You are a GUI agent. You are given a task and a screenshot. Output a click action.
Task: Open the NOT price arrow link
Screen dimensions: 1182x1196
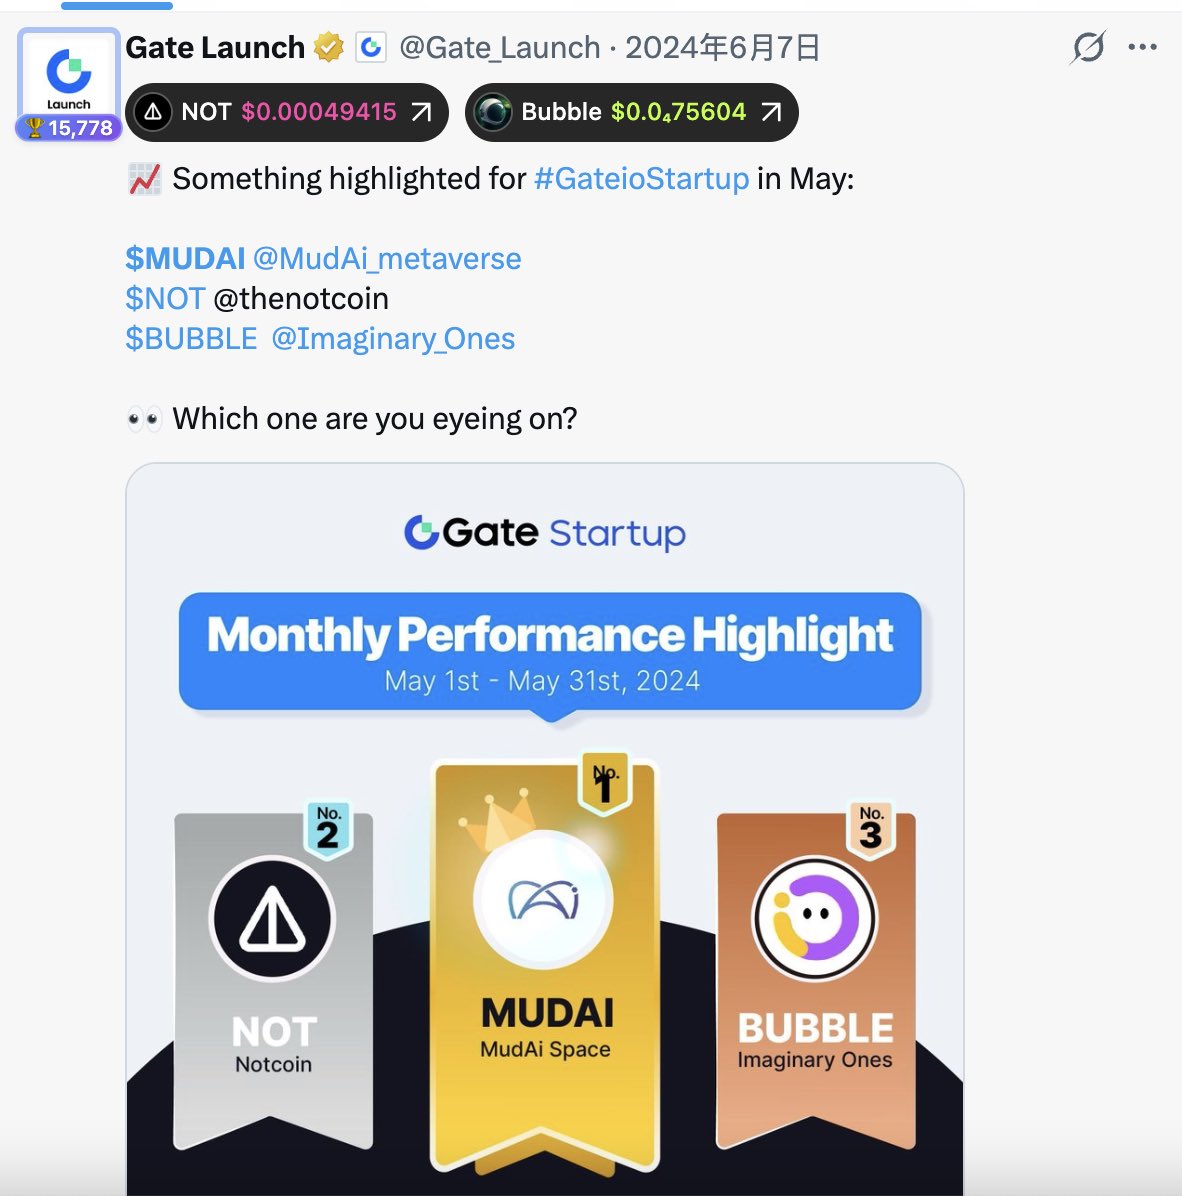point(422,112)
